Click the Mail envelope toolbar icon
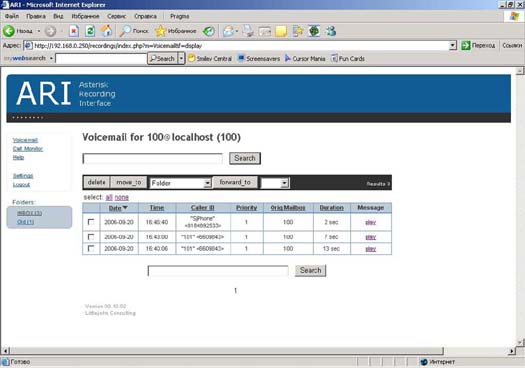 tap(228, 31)
